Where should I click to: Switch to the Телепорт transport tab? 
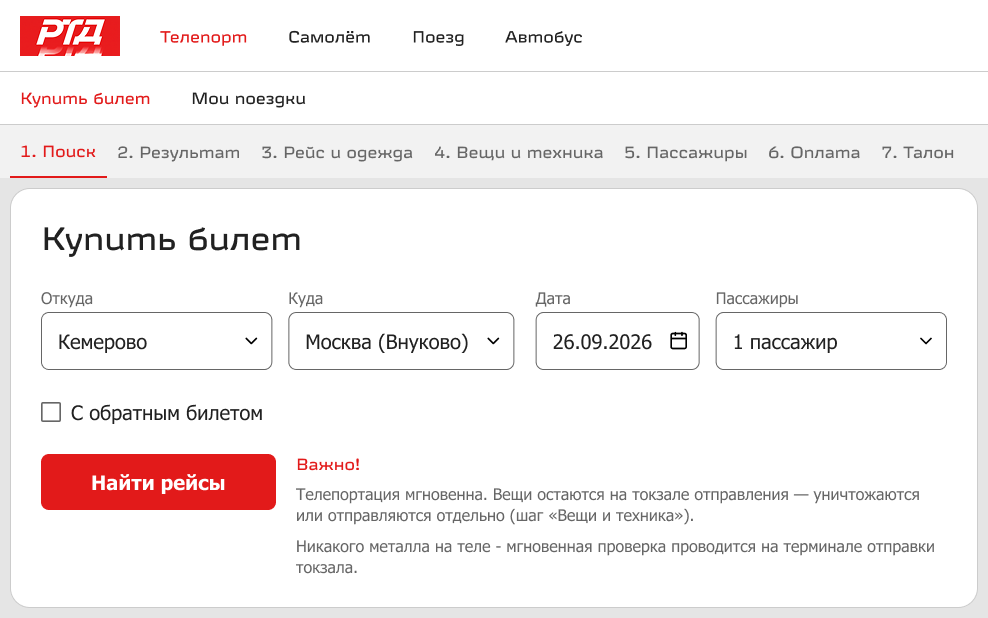click(x=204, y=37)
